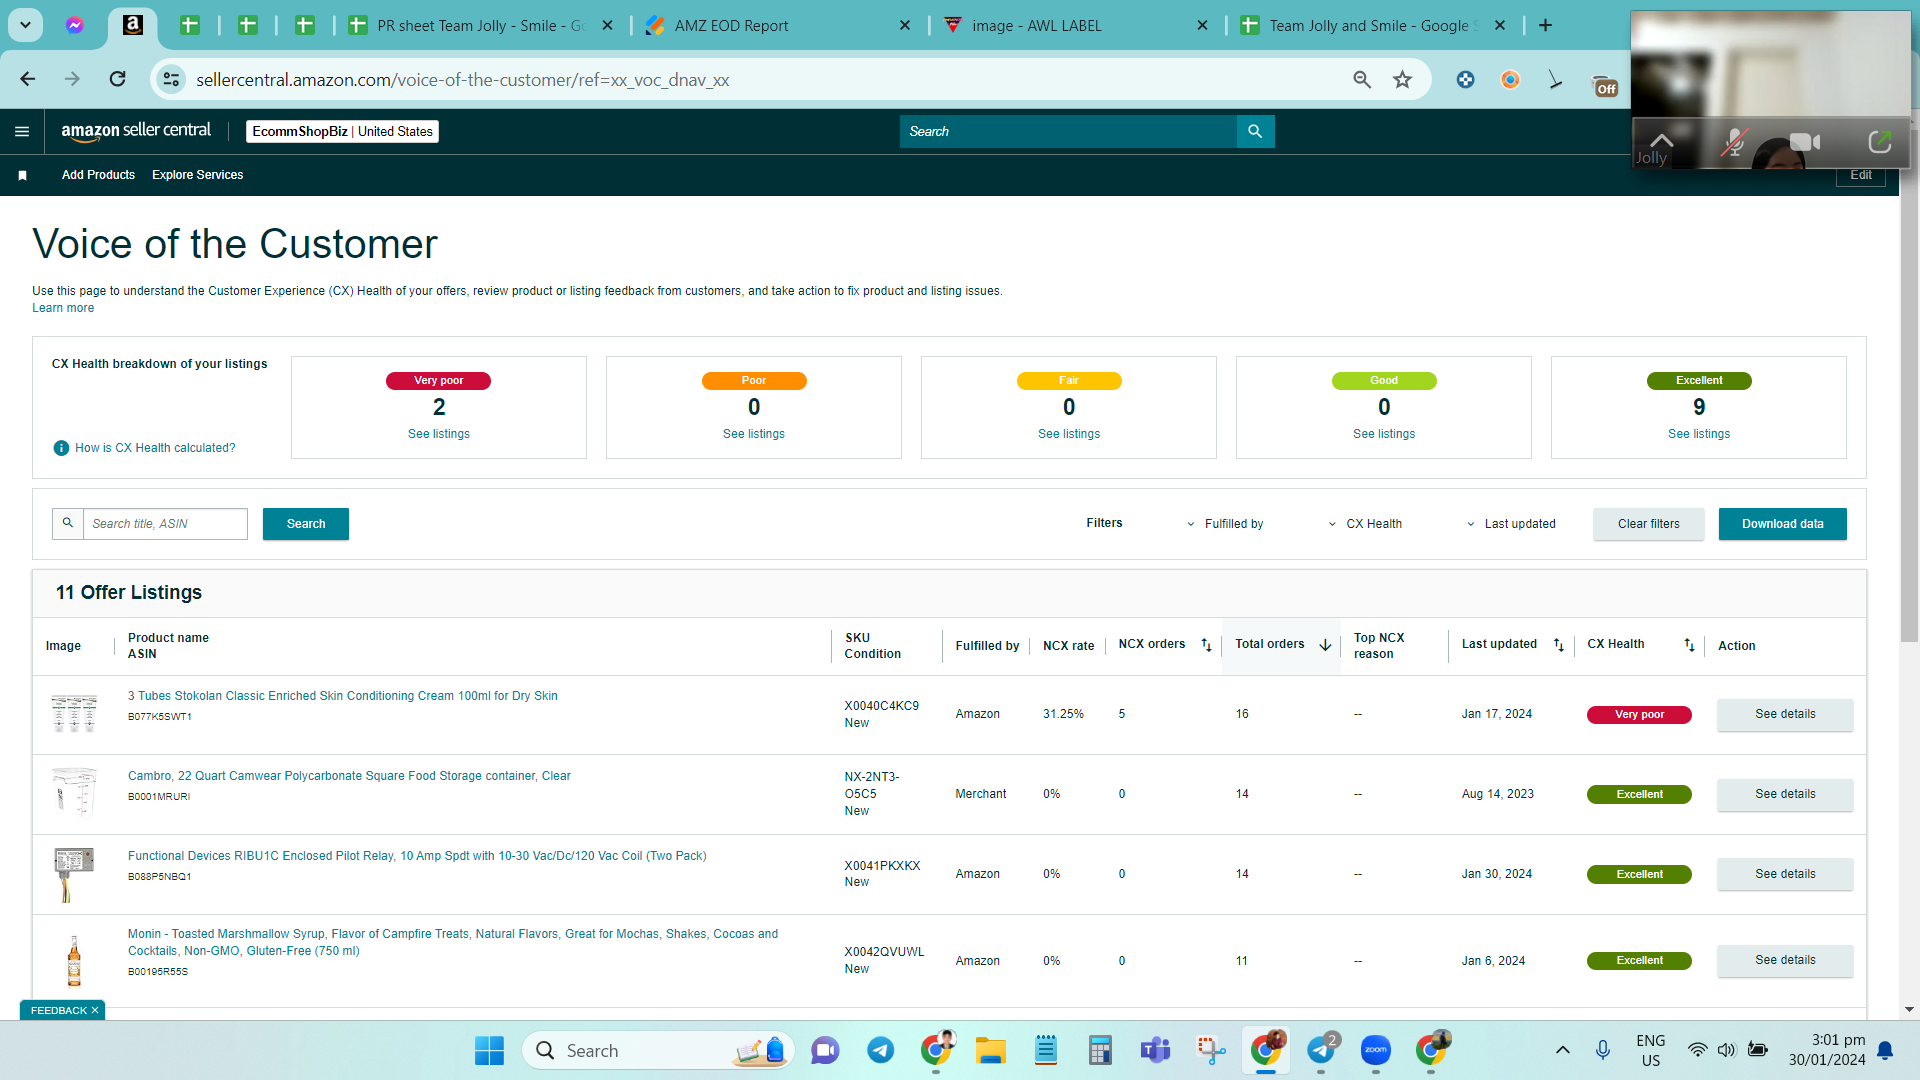Open the tab search chevron in Chrome
This screenshot has height=1080, width=1920.
point(25,25)
